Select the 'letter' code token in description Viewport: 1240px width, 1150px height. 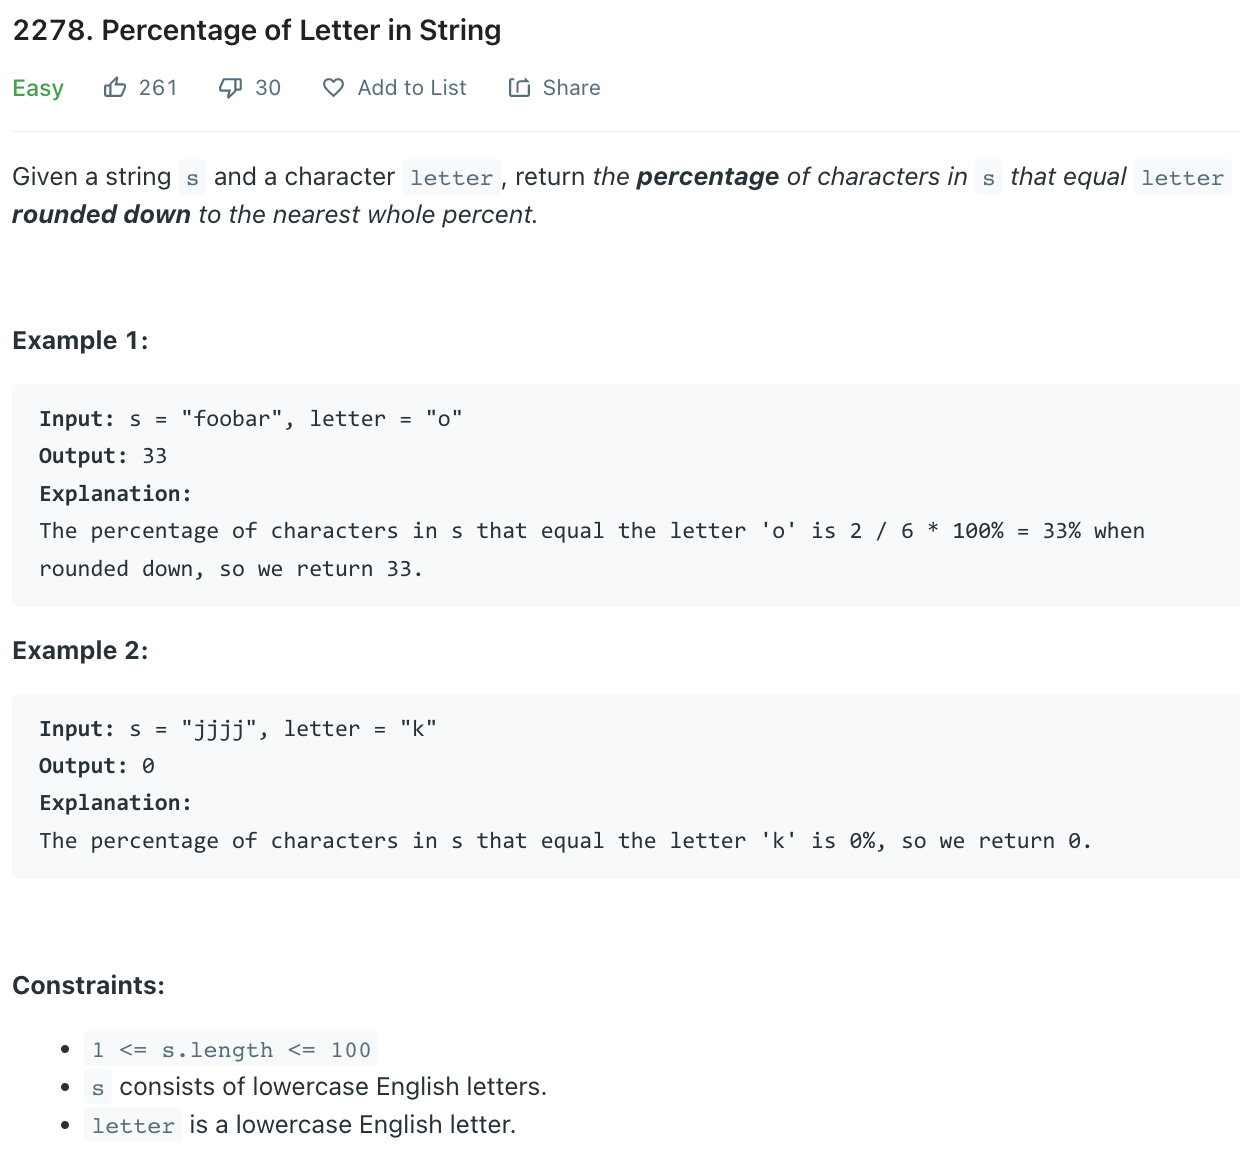452,177
